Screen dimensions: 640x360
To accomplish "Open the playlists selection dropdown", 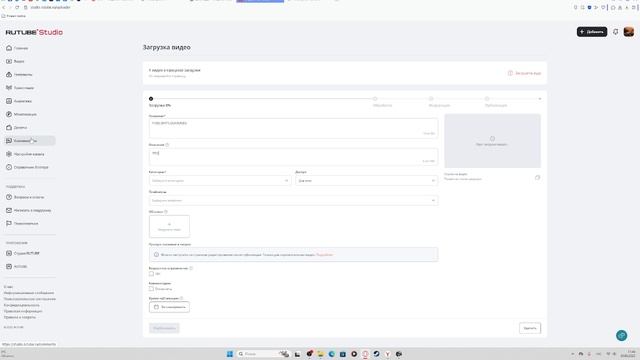I will pos(293,200).
